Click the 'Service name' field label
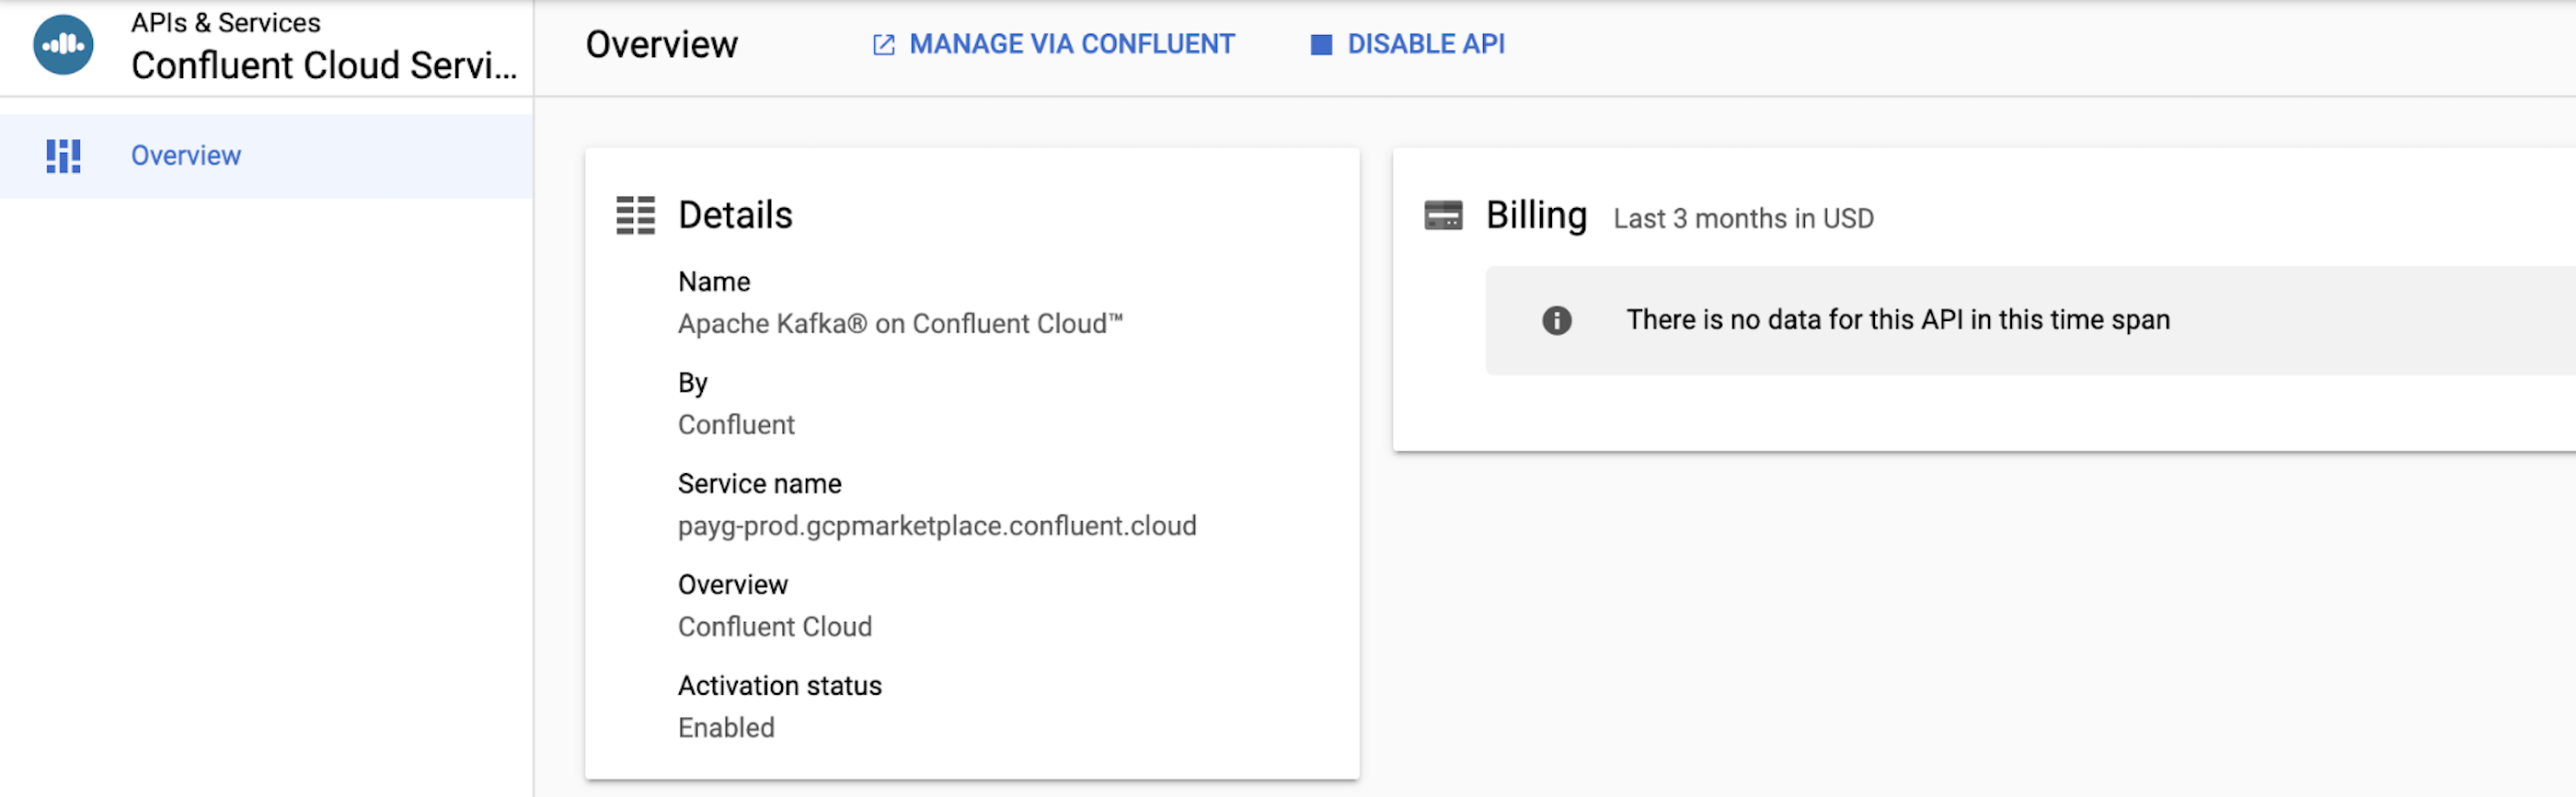2576x797 pixels. [x=759, y=483]
